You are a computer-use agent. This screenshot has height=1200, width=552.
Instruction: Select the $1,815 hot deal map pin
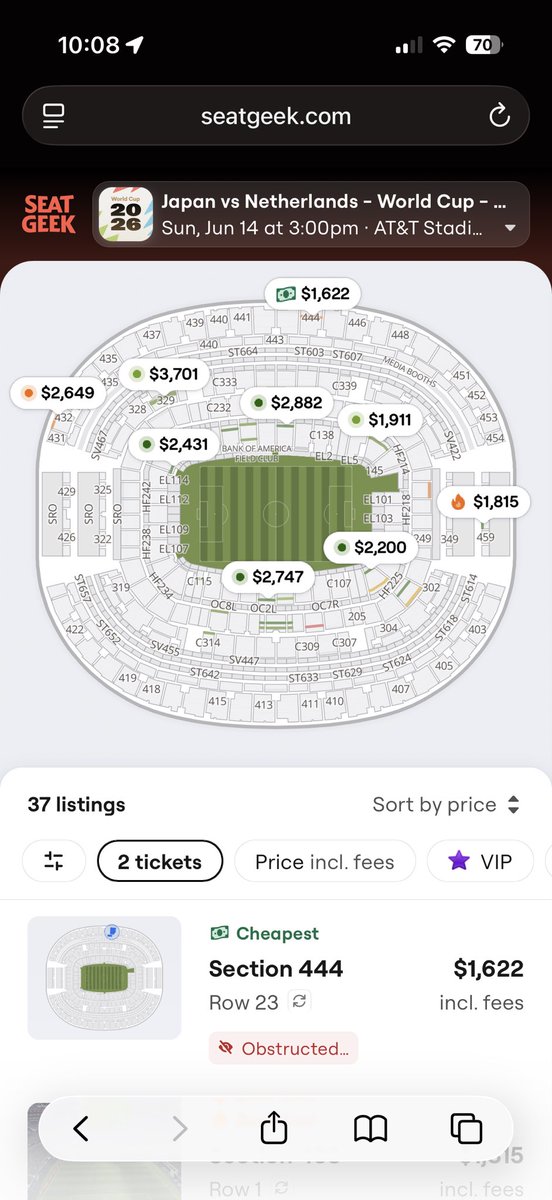[x=483, y=502]
